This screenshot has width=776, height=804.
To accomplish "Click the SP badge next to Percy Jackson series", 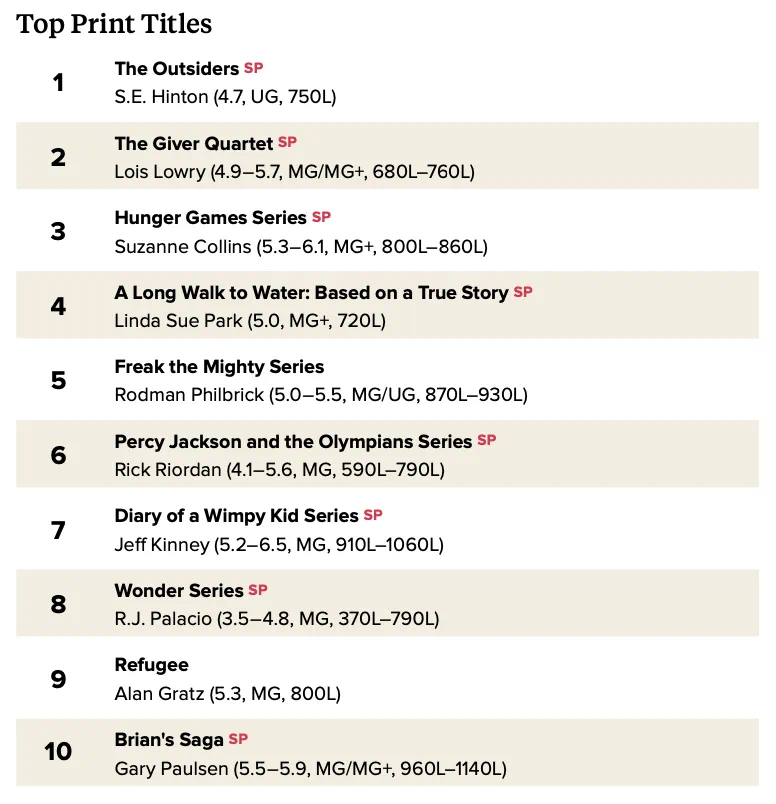I will point(486,440).
